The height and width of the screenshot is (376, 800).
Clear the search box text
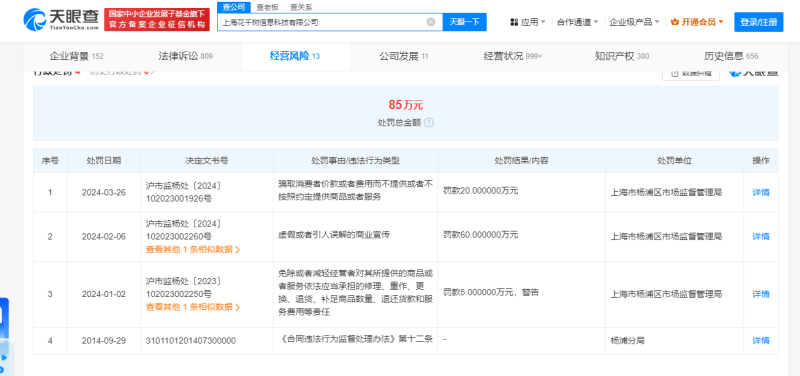point(431,22)
